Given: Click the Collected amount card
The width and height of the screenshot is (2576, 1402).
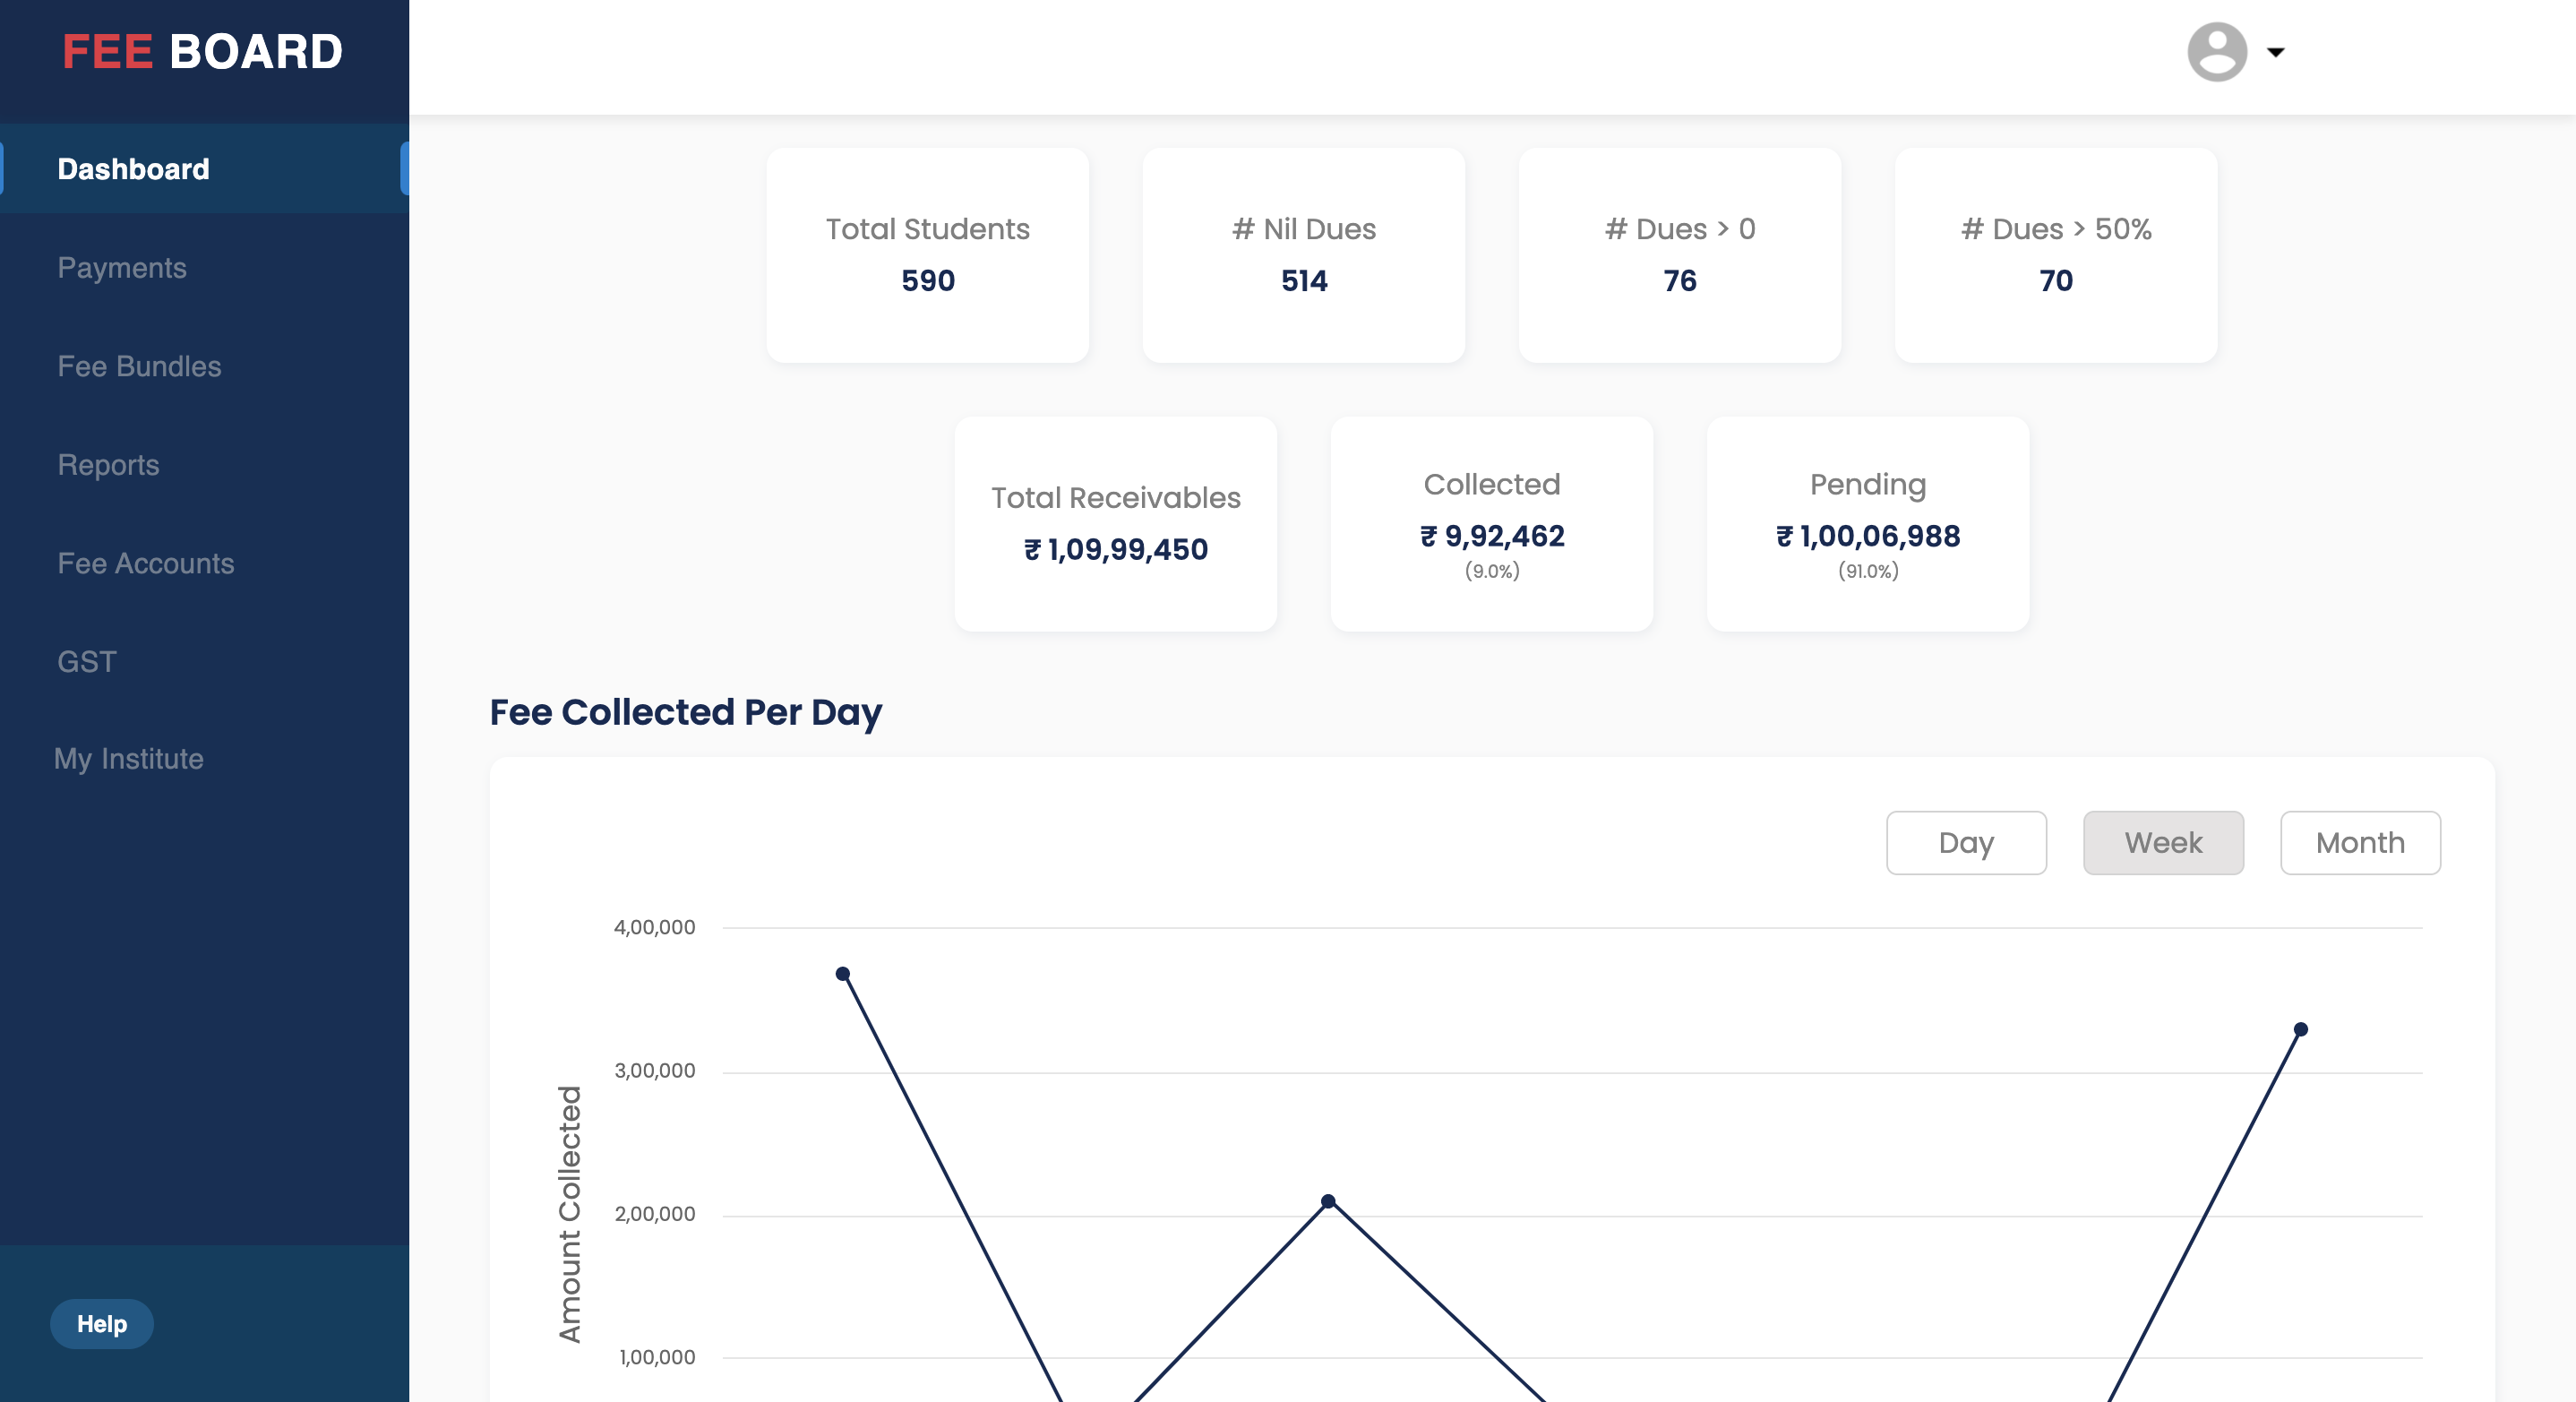Looking at the screenshot, I should pos(1491,524).
